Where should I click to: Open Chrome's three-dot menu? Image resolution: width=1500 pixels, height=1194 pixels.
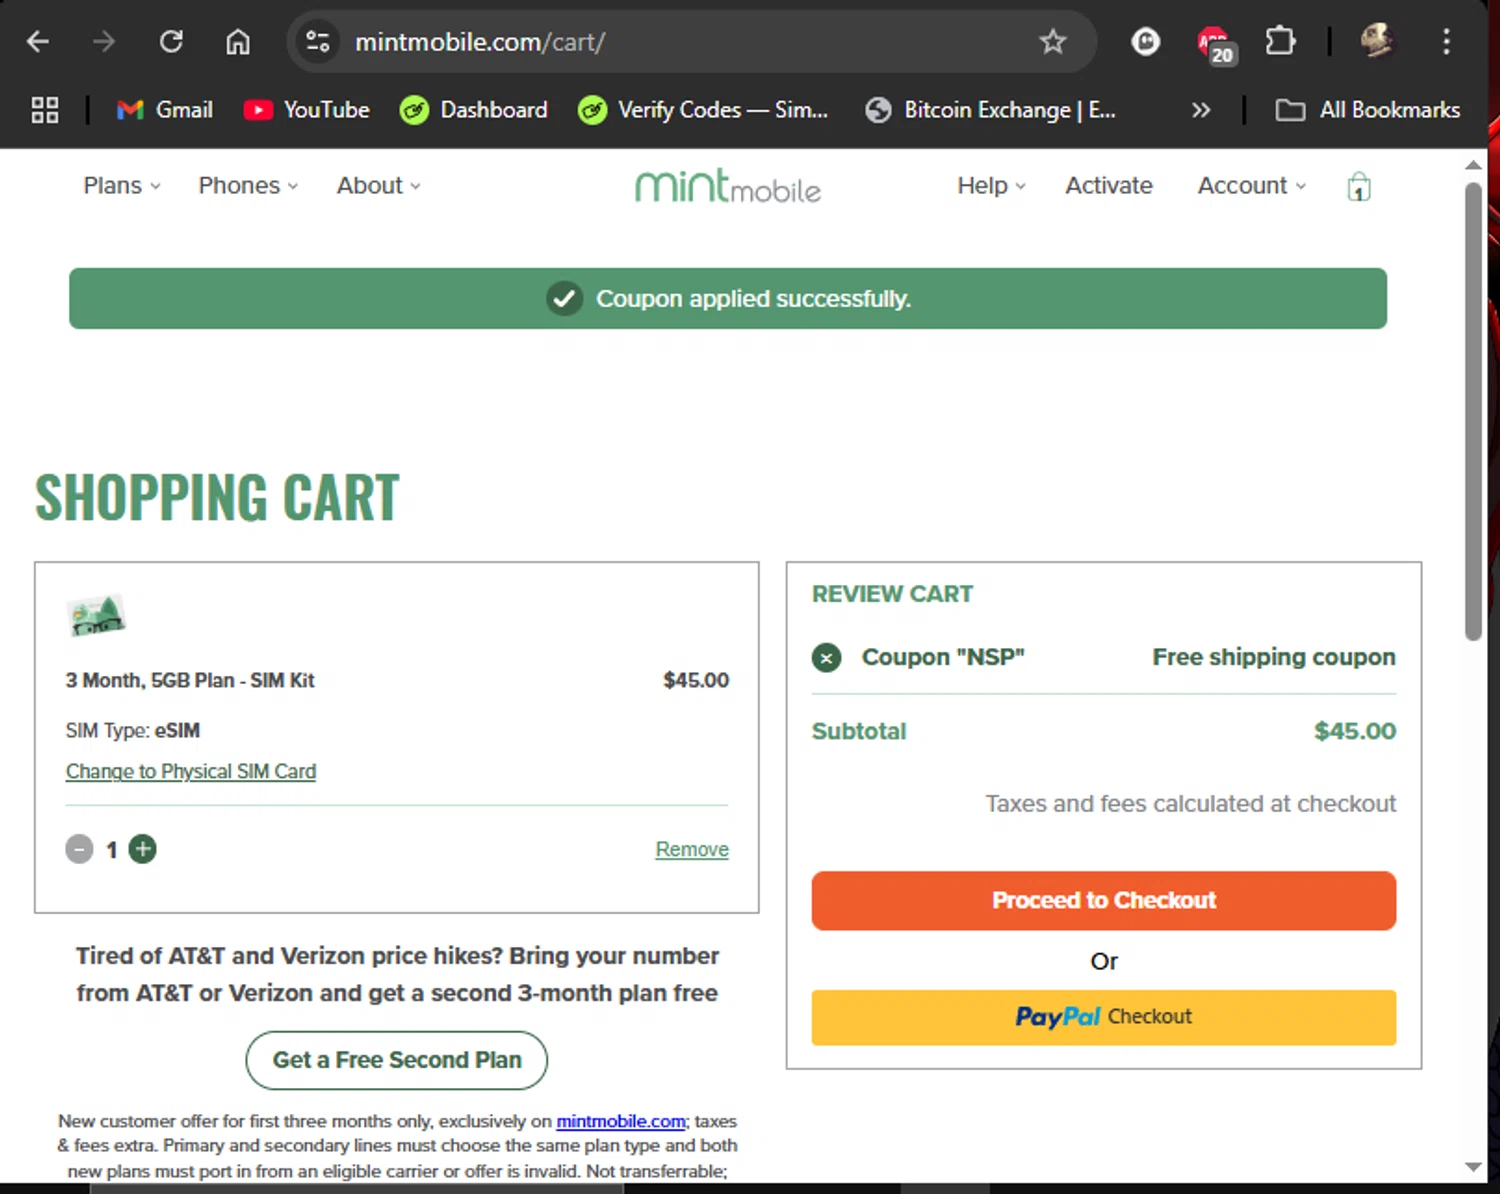(1446, 41)
